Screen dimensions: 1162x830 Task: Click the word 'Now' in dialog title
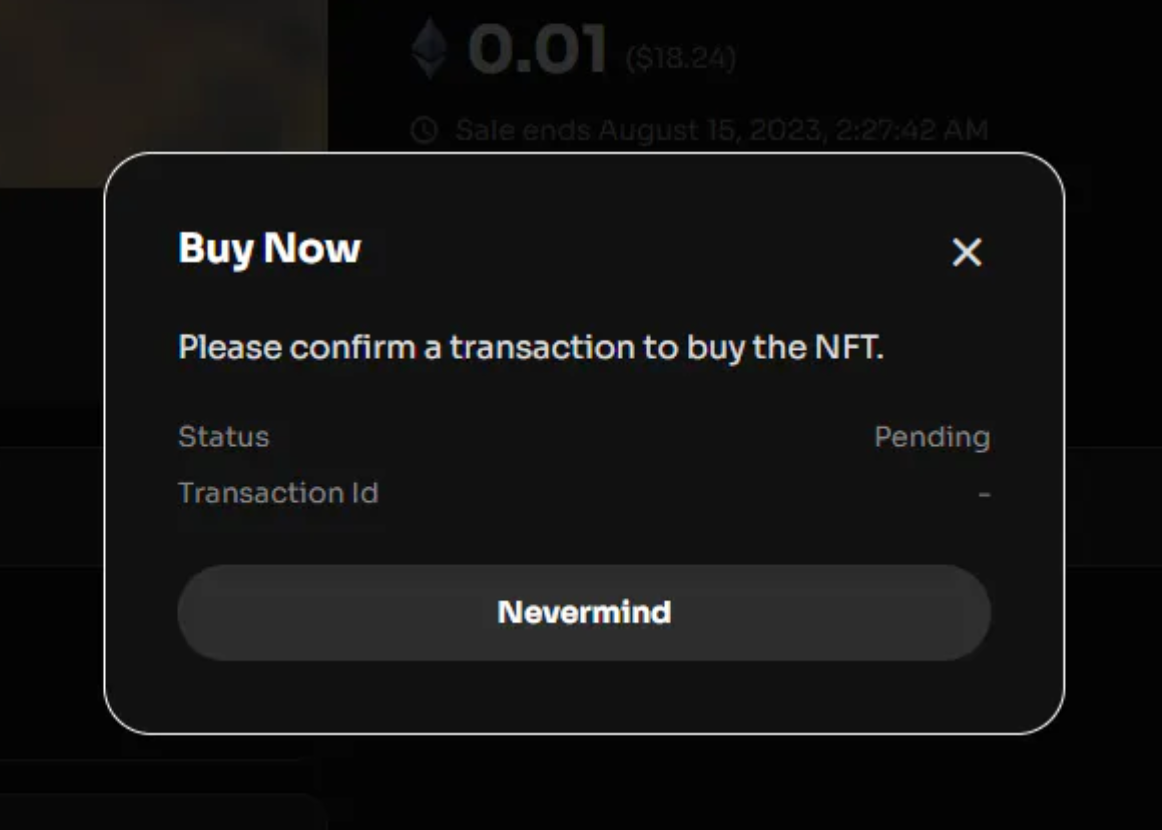coord(312,248)
